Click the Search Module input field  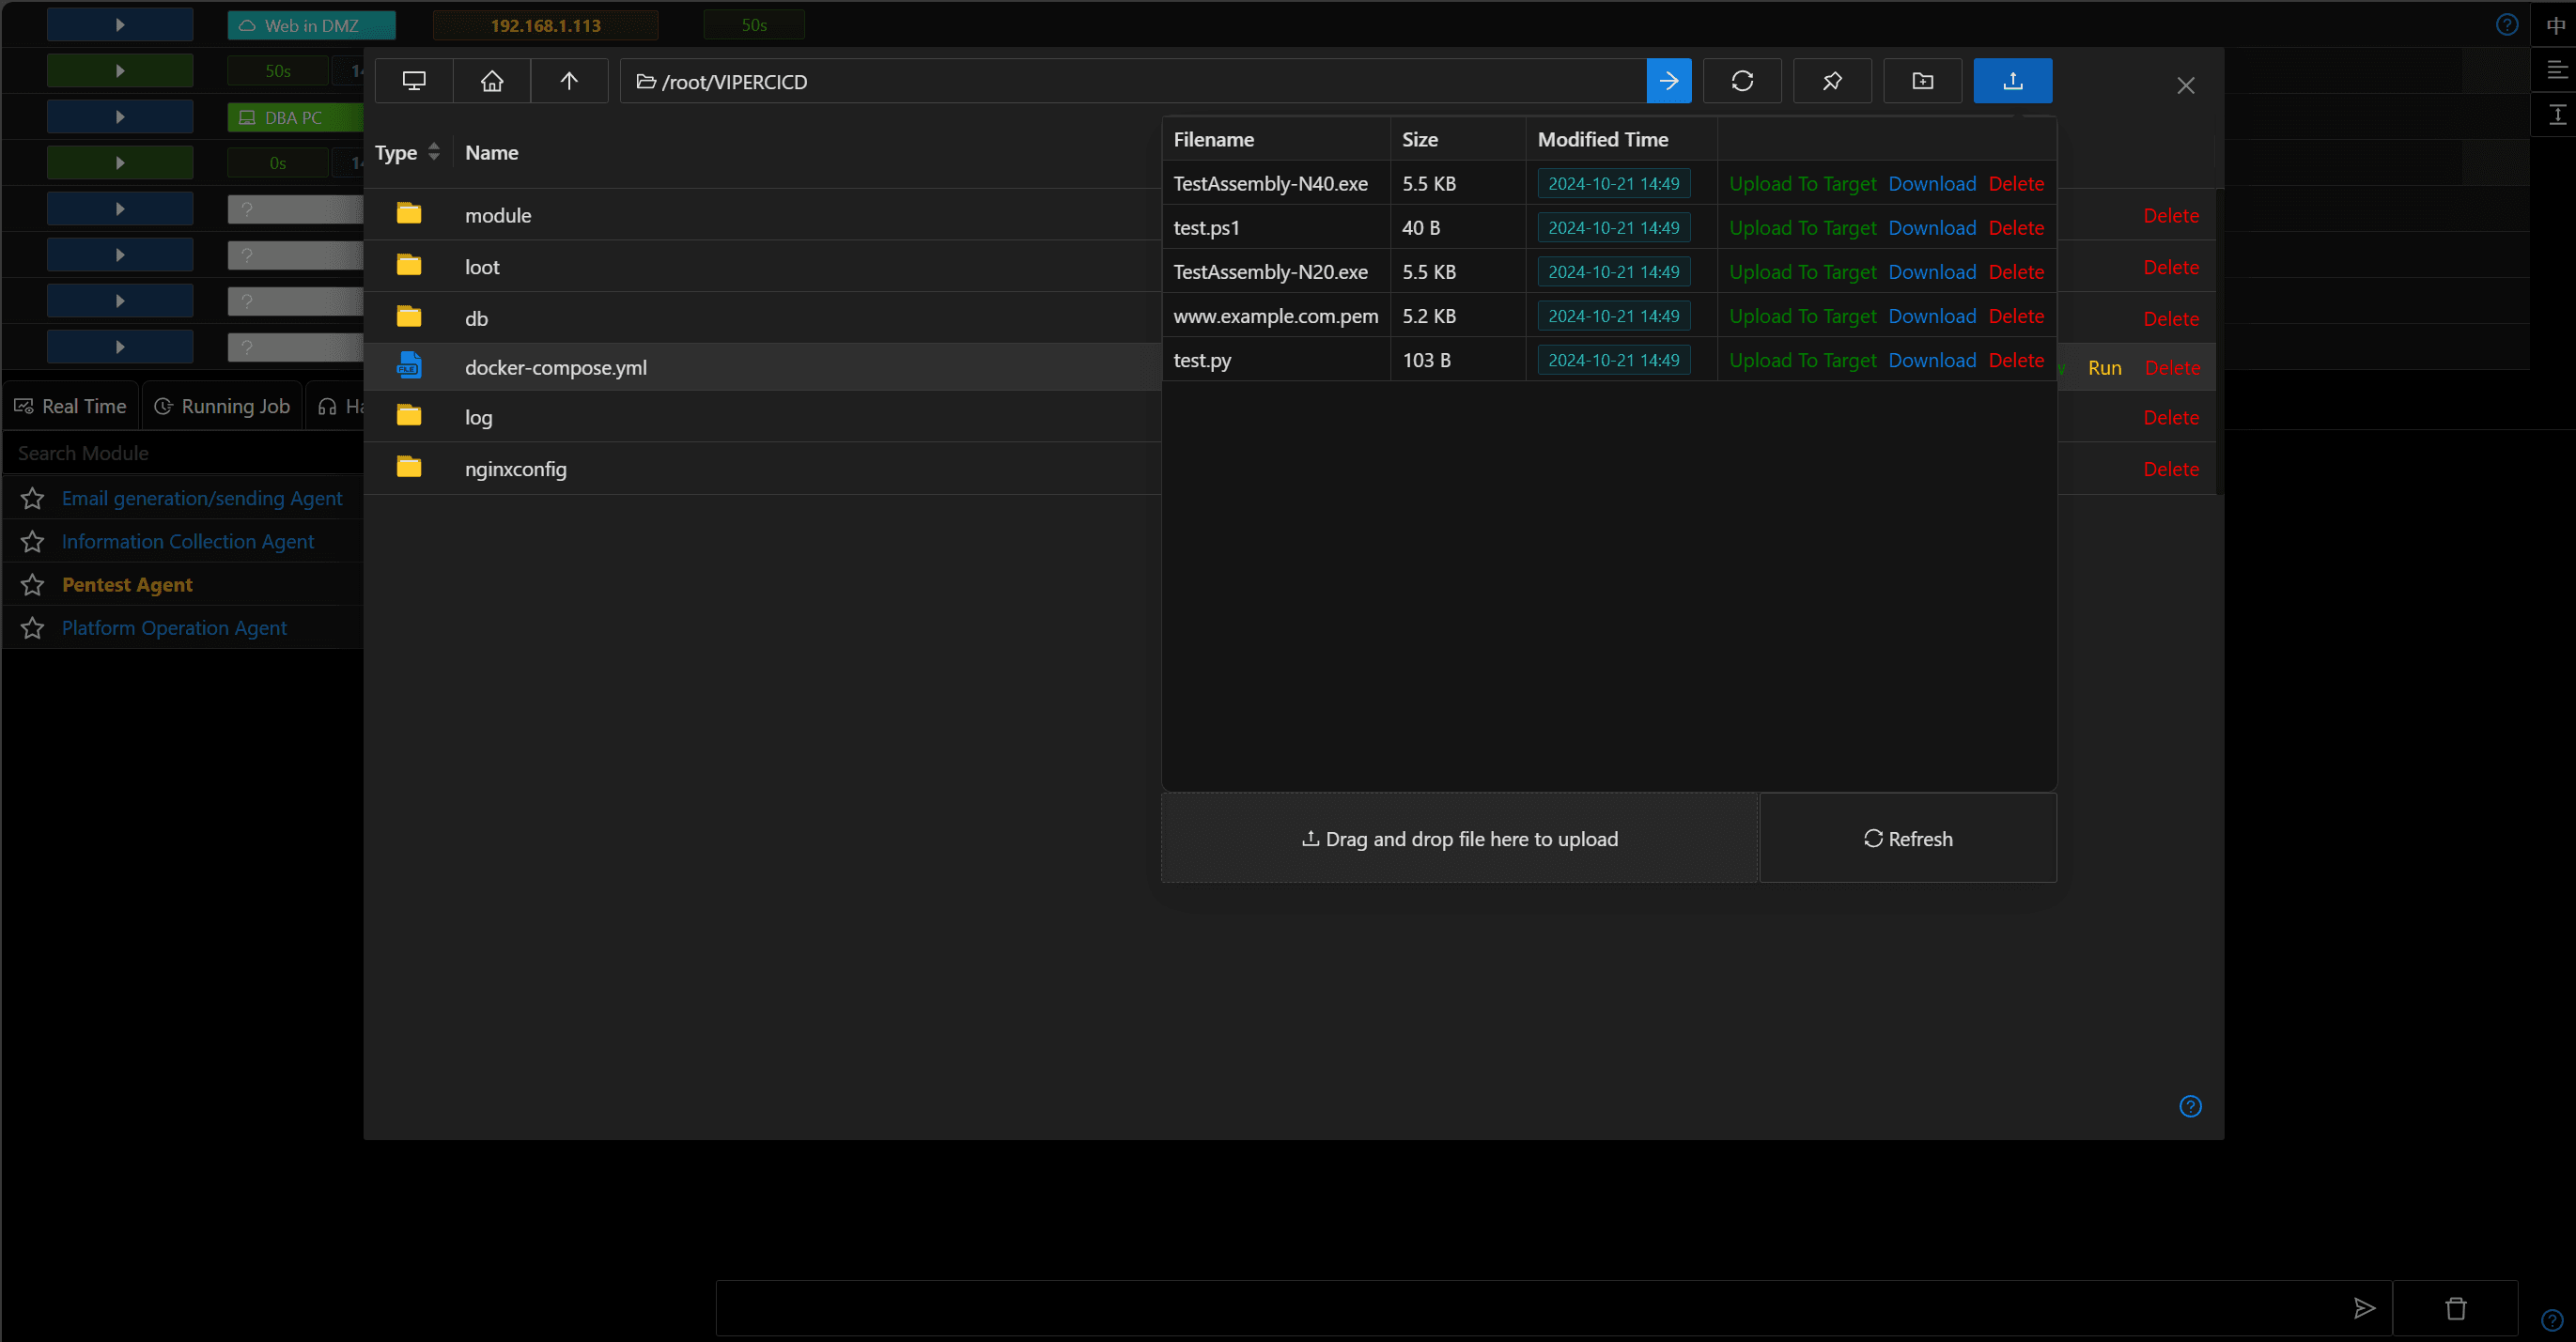pos(185,453)
